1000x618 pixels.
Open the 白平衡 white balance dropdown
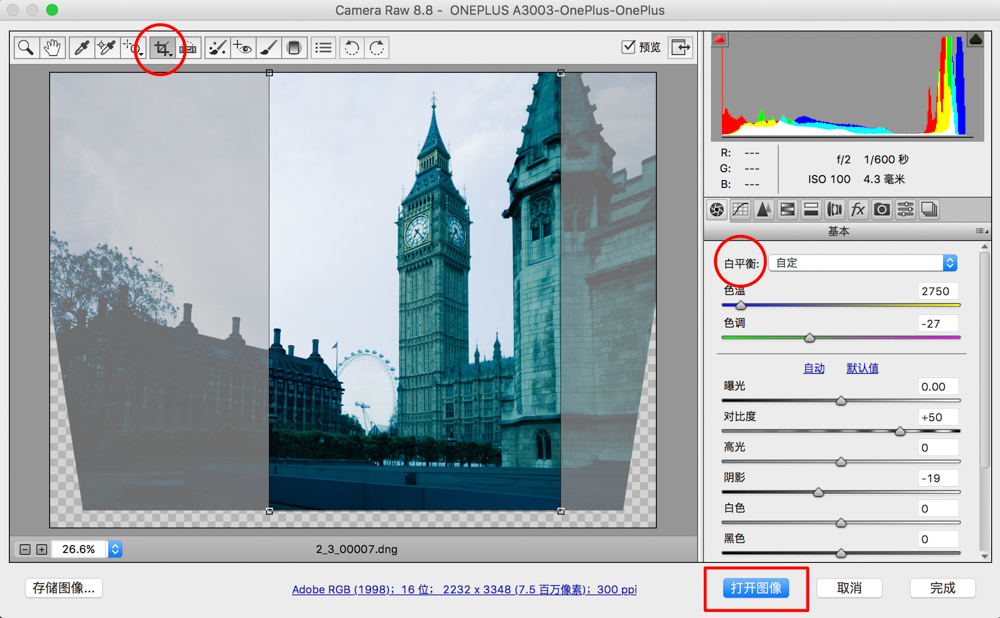(x=863, y=263)
